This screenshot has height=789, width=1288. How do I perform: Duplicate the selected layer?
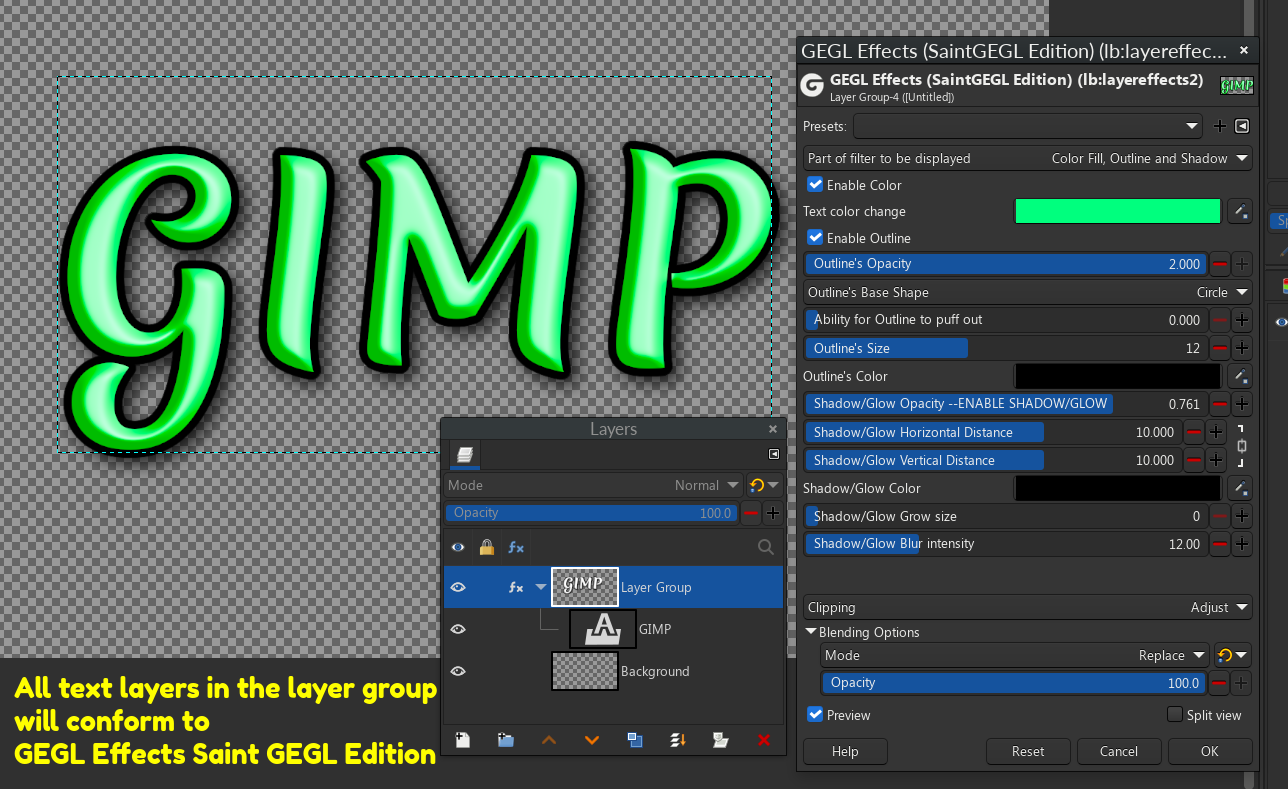point(634,740)
